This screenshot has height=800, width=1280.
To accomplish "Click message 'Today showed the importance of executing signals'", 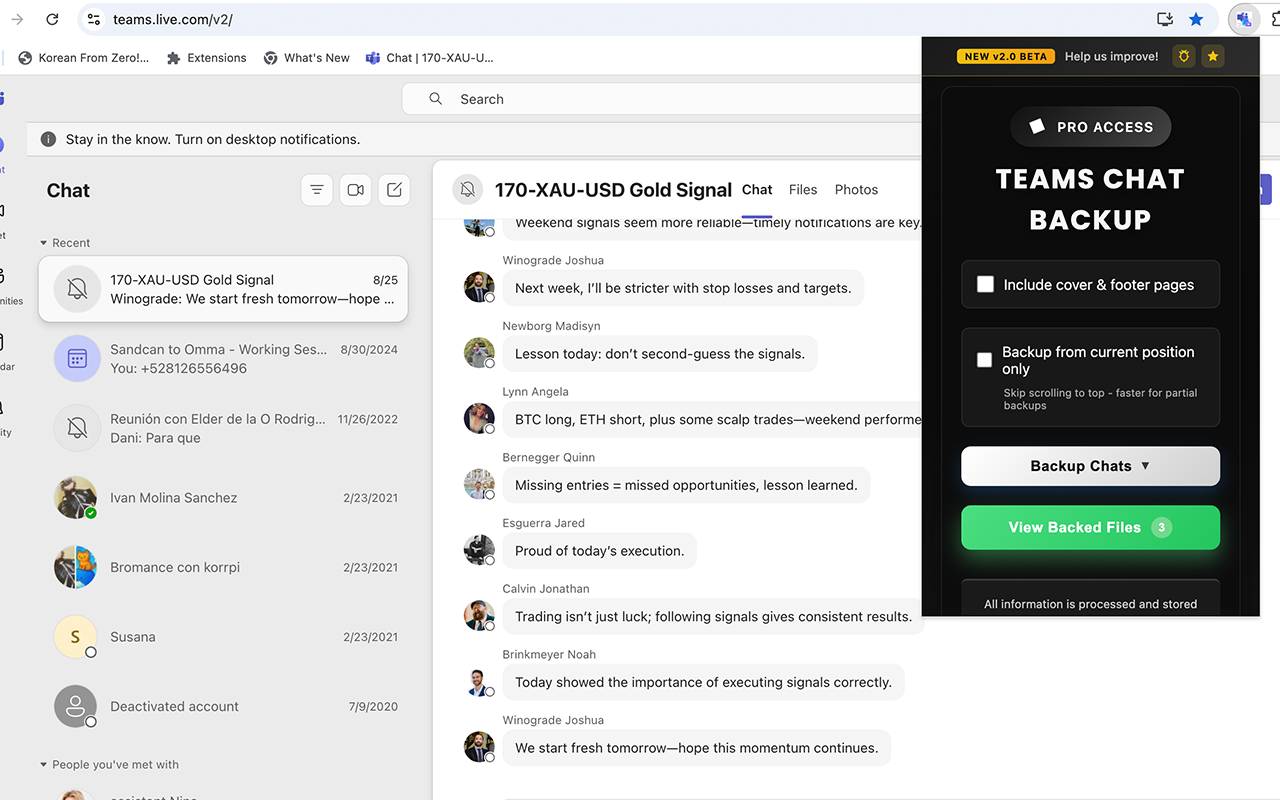I will pyautogui.click(x=703, y=682).
